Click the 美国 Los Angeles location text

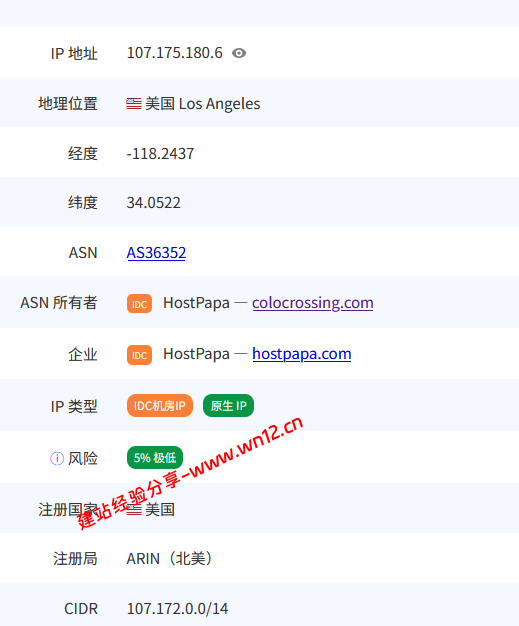[x=202, y=104]
